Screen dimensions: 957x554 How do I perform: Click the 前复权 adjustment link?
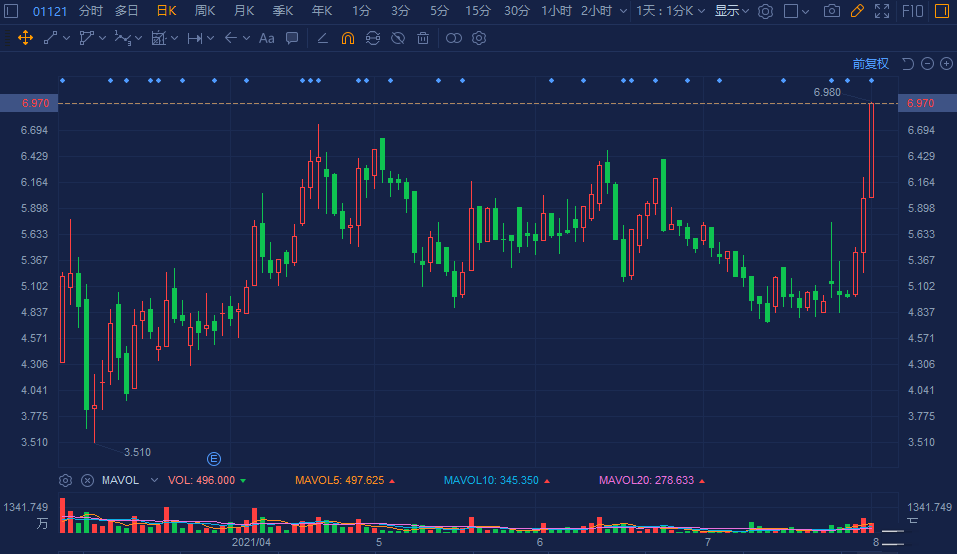[x=870, y=63]
